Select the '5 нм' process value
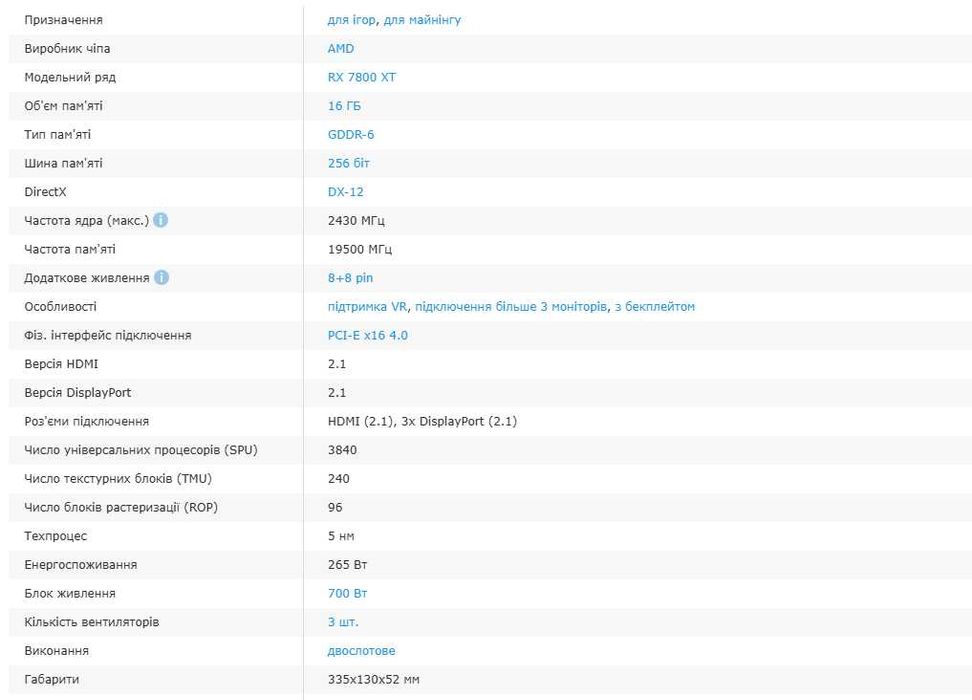 tap(341, 536)
